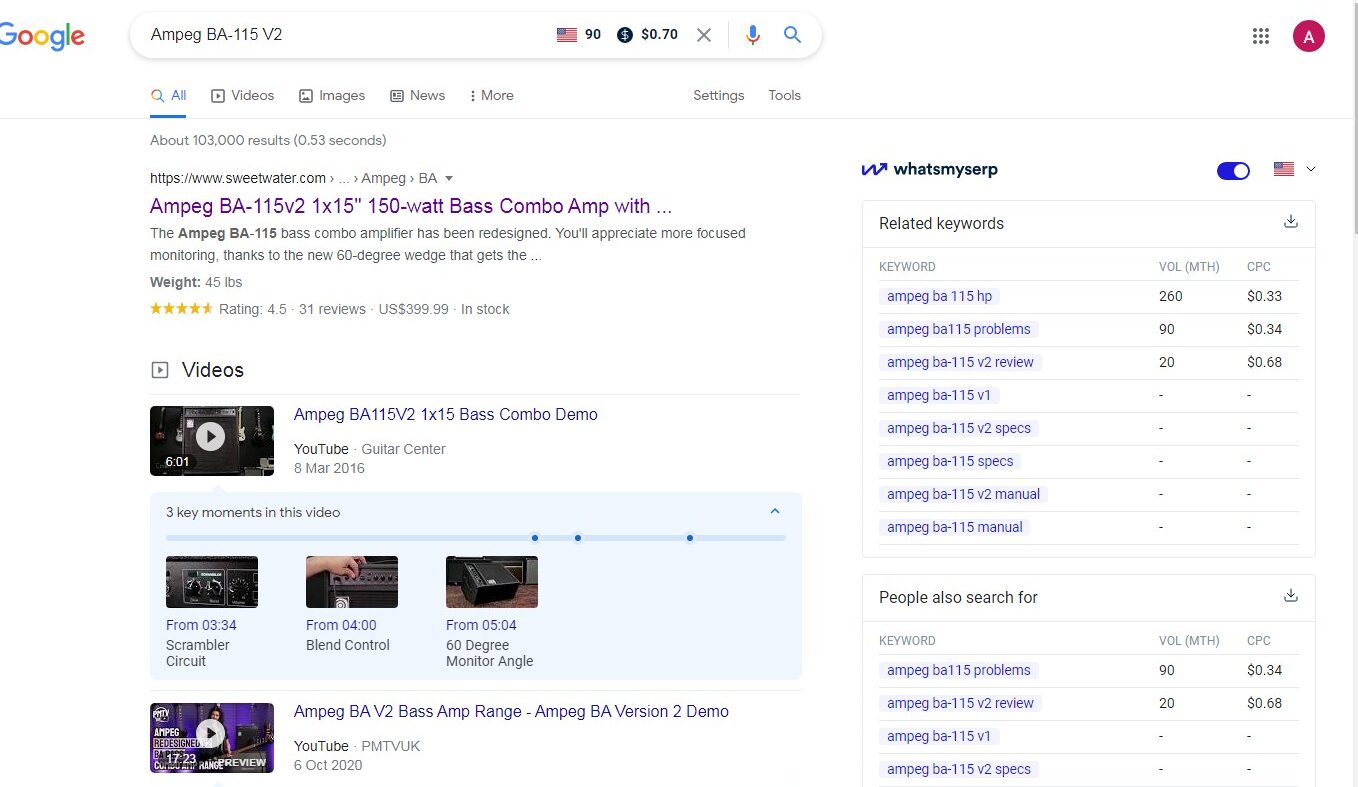This screenshot has height=787, width=1358.
Task: Jump to From 04:00 key moment
Action: tap(341, 625)
